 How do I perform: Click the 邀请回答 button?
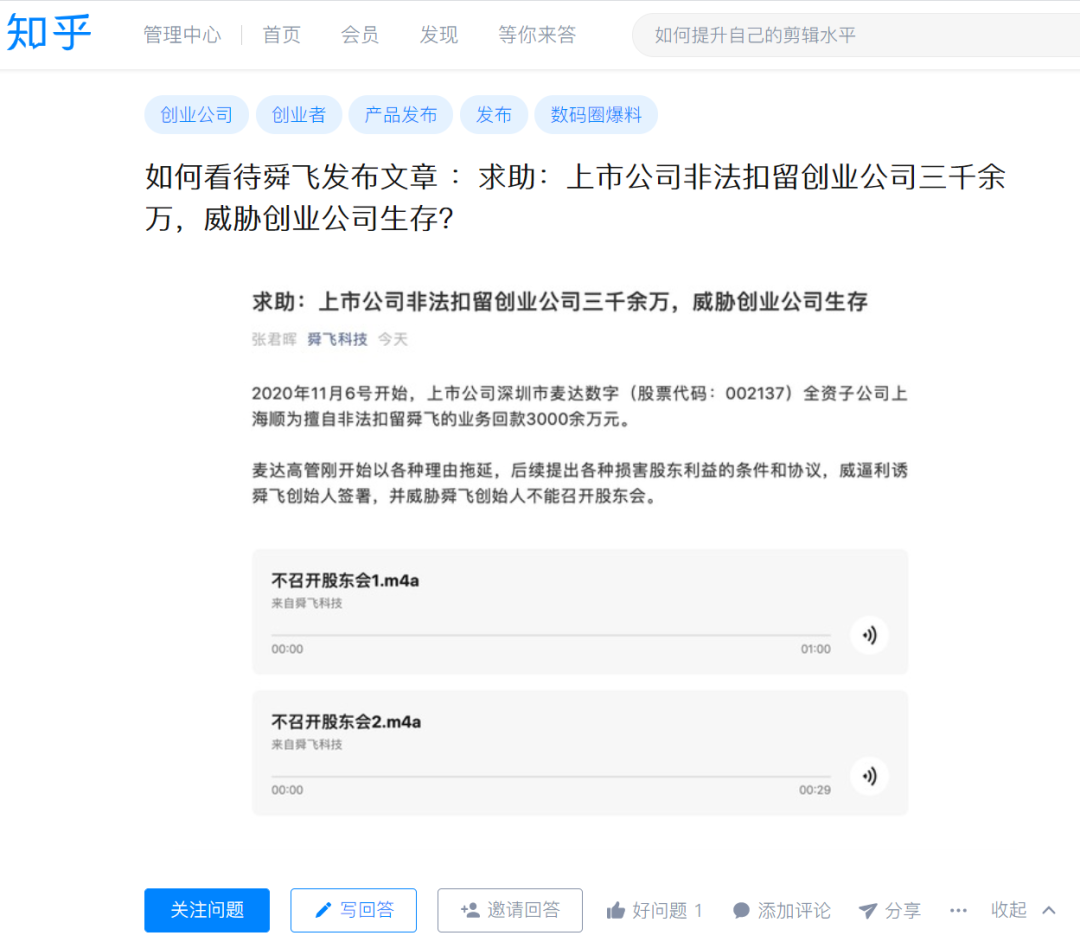(x=510, y=910)
